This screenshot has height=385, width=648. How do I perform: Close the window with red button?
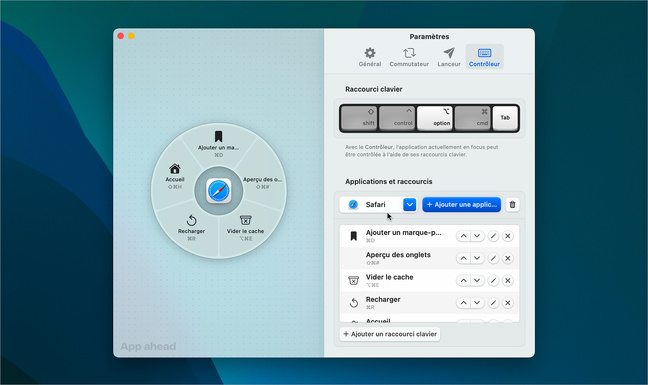pos(121,36)
